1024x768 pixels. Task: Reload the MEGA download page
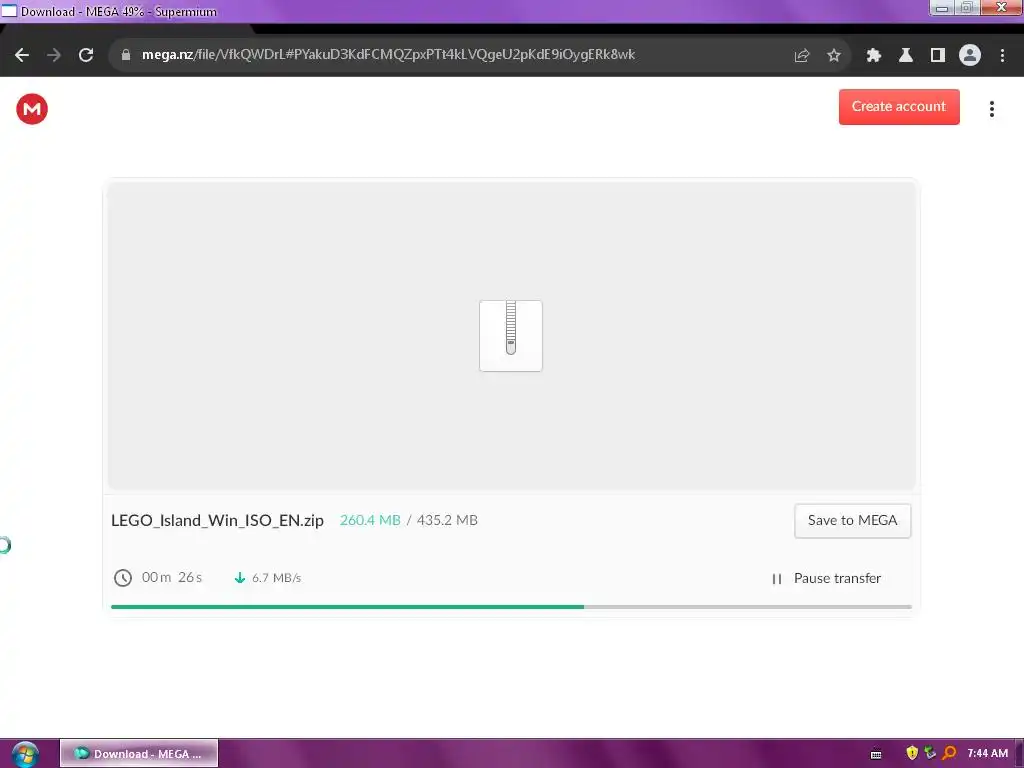(86, 55)
